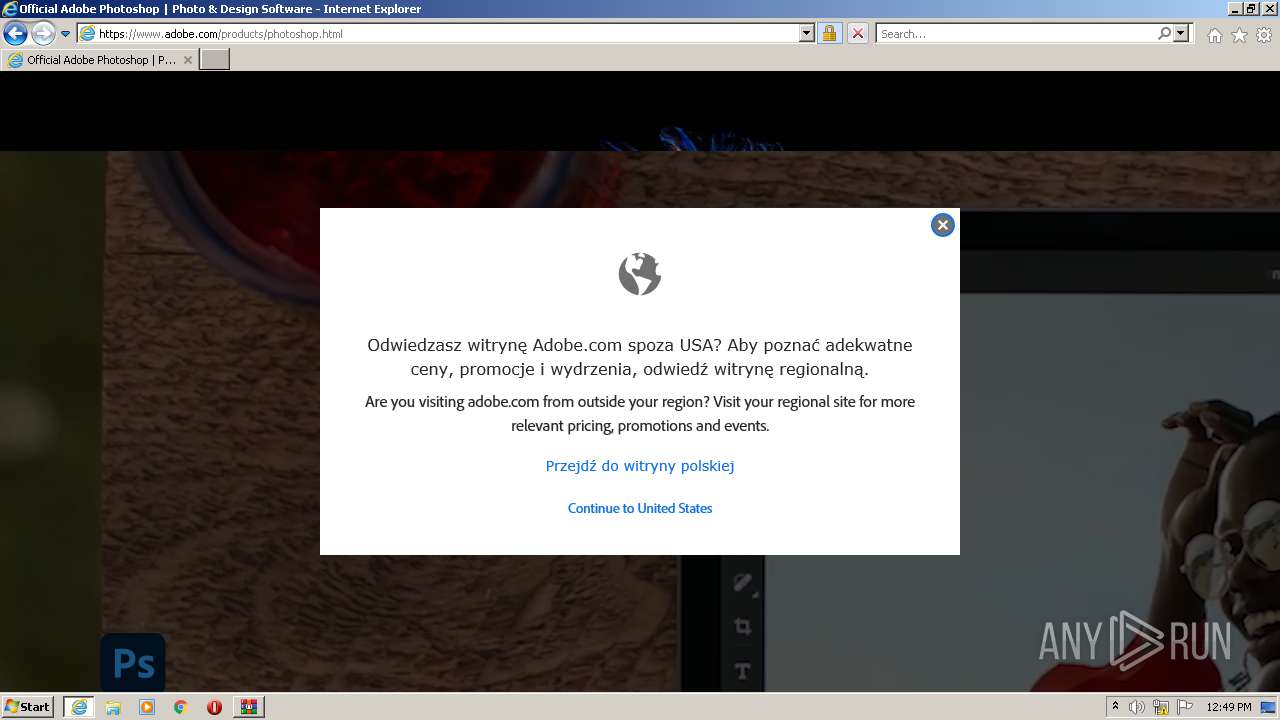1280x720 pixels.
Task: Open media player taskbar icon
Action: (147, 707)
